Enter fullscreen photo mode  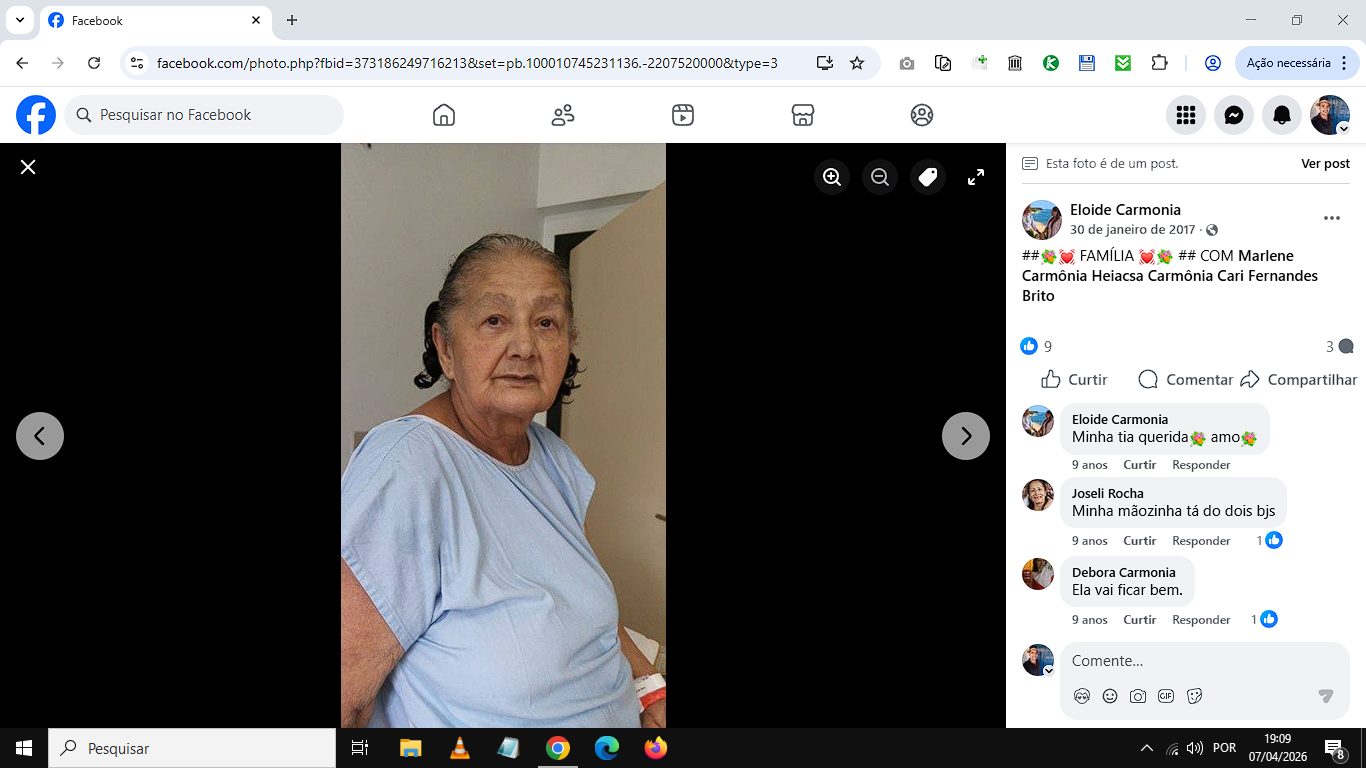click(976, 177)
